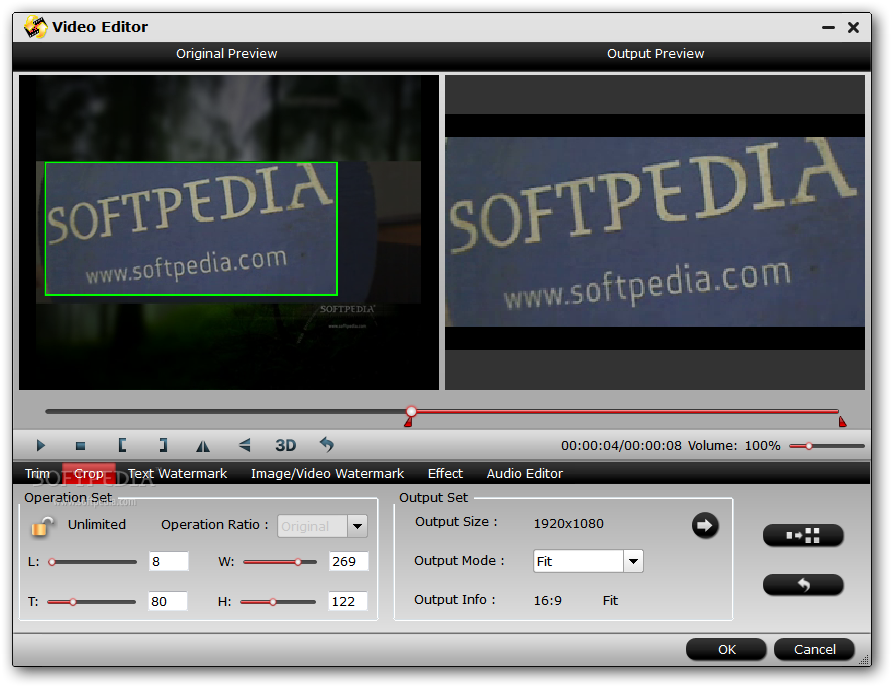The height and width of the screenshot is (687, 892).
Task: Open the Video Editor app icon in title bar
Action: pos(35,27)
